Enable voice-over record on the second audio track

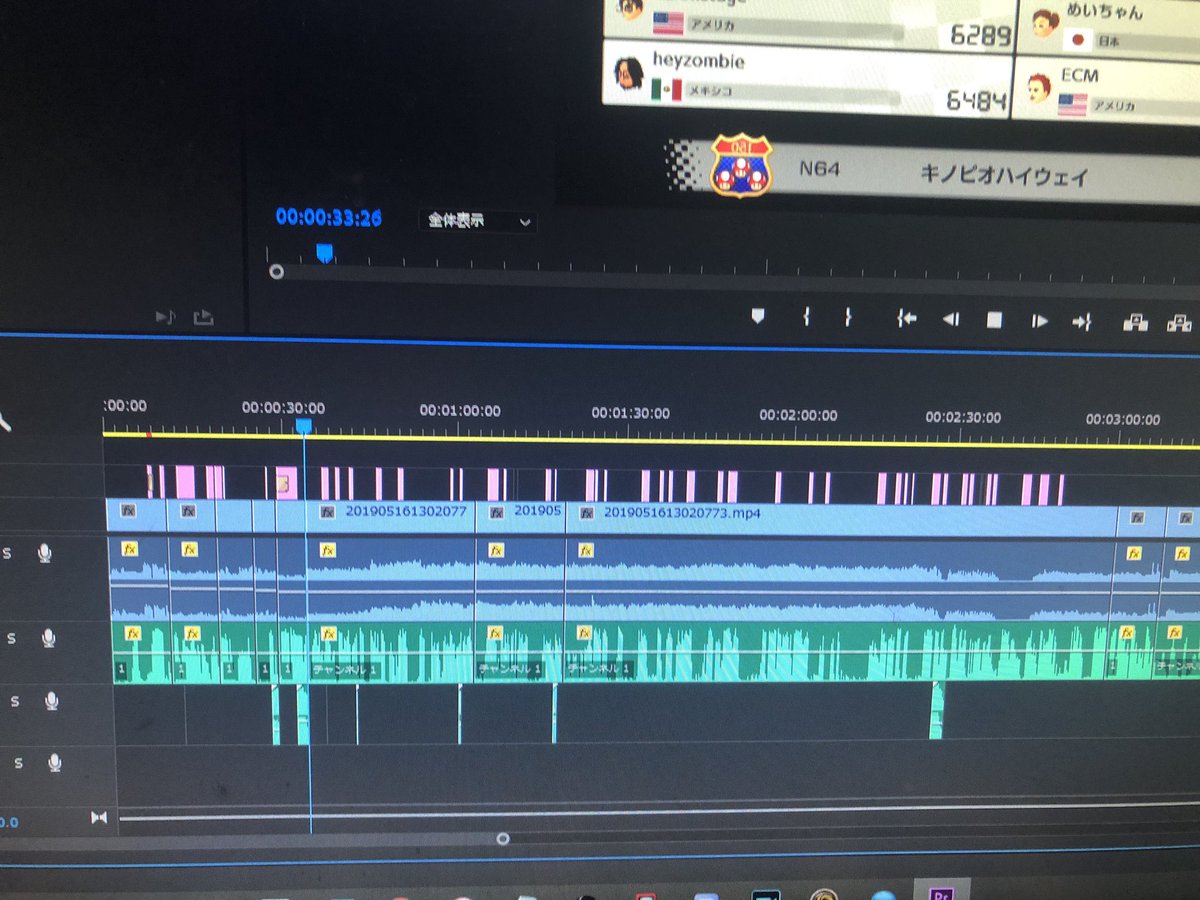click(x=47, y=638)
